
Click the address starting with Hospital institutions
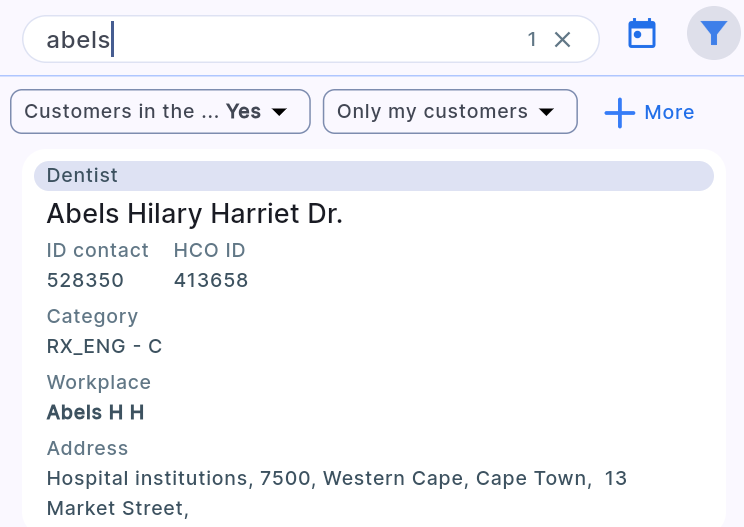(x=336, y=479)
